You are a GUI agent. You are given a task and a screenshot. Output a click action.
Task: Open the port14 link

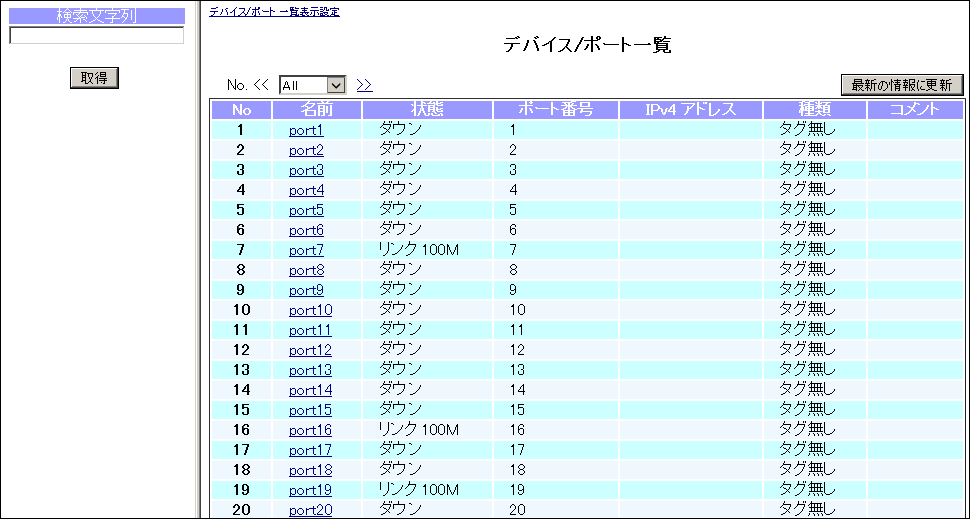tap(311, 390)
